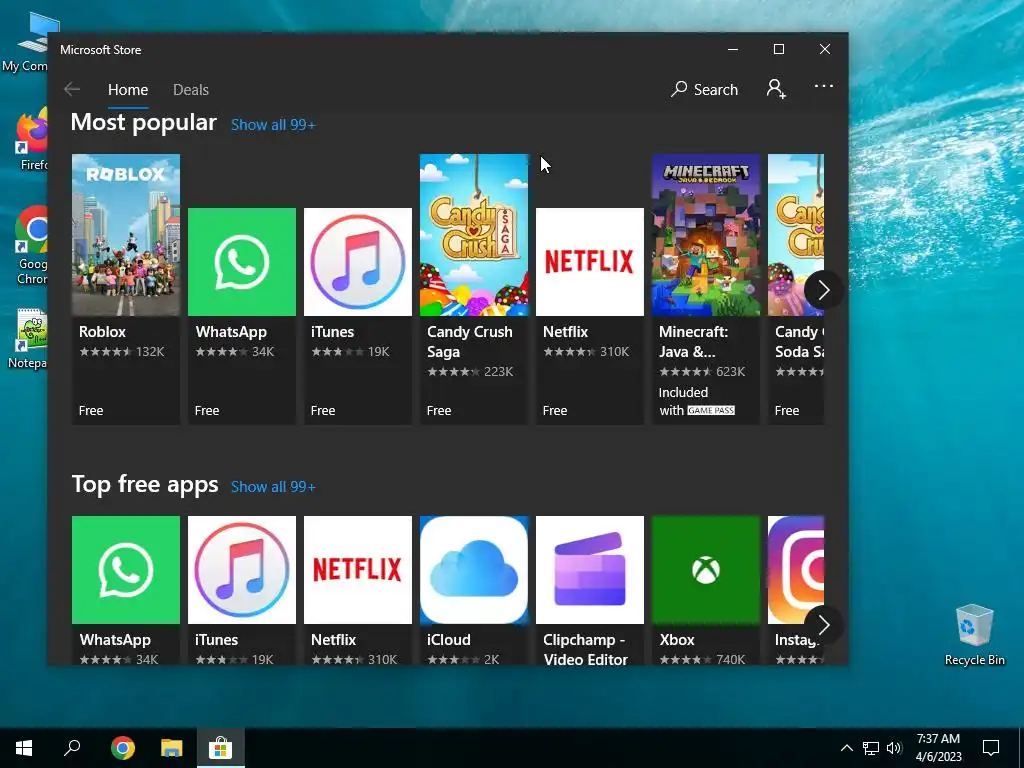Image resolution: width=1024 pixels, height=768 pixels.
Task: Open network icon in system tray
Action: pos(871,748)
